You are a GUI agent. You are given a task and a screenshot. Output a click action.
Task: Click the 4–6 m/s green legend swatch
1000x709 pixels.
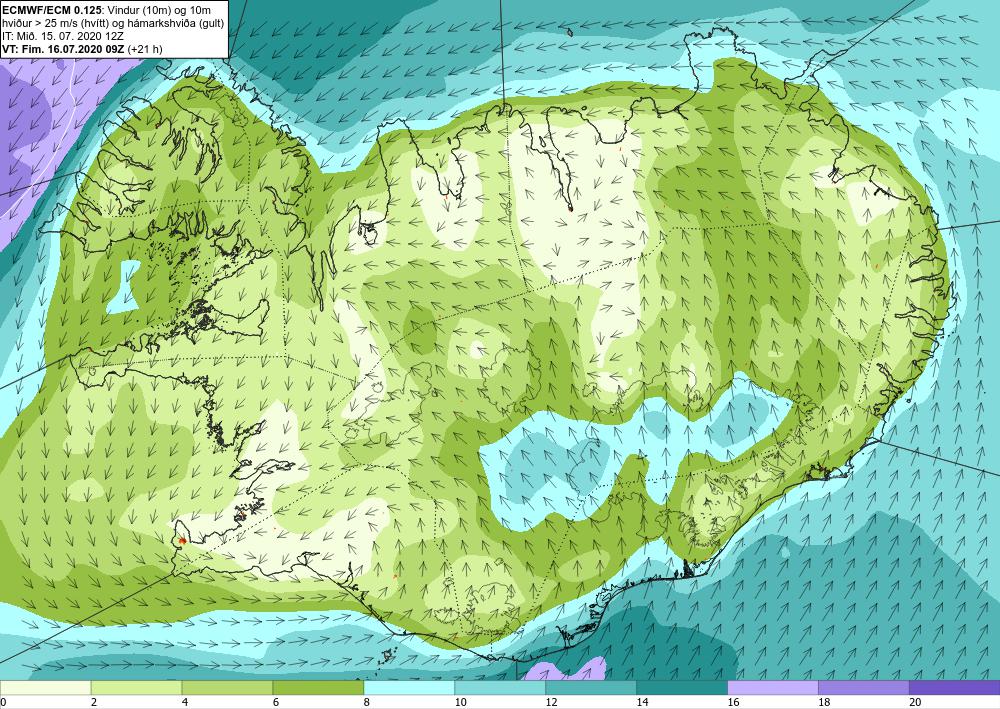[x=227, y=688]
